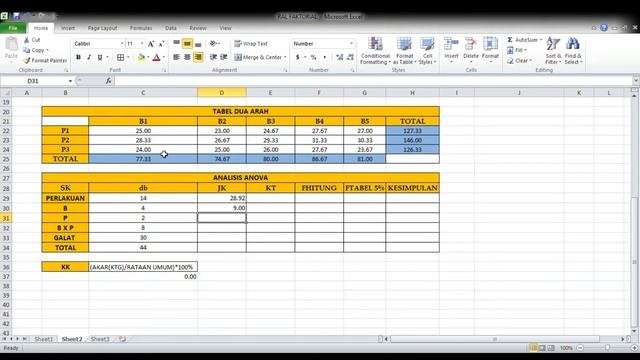Open Cell Styles gallery

(427, 51)
